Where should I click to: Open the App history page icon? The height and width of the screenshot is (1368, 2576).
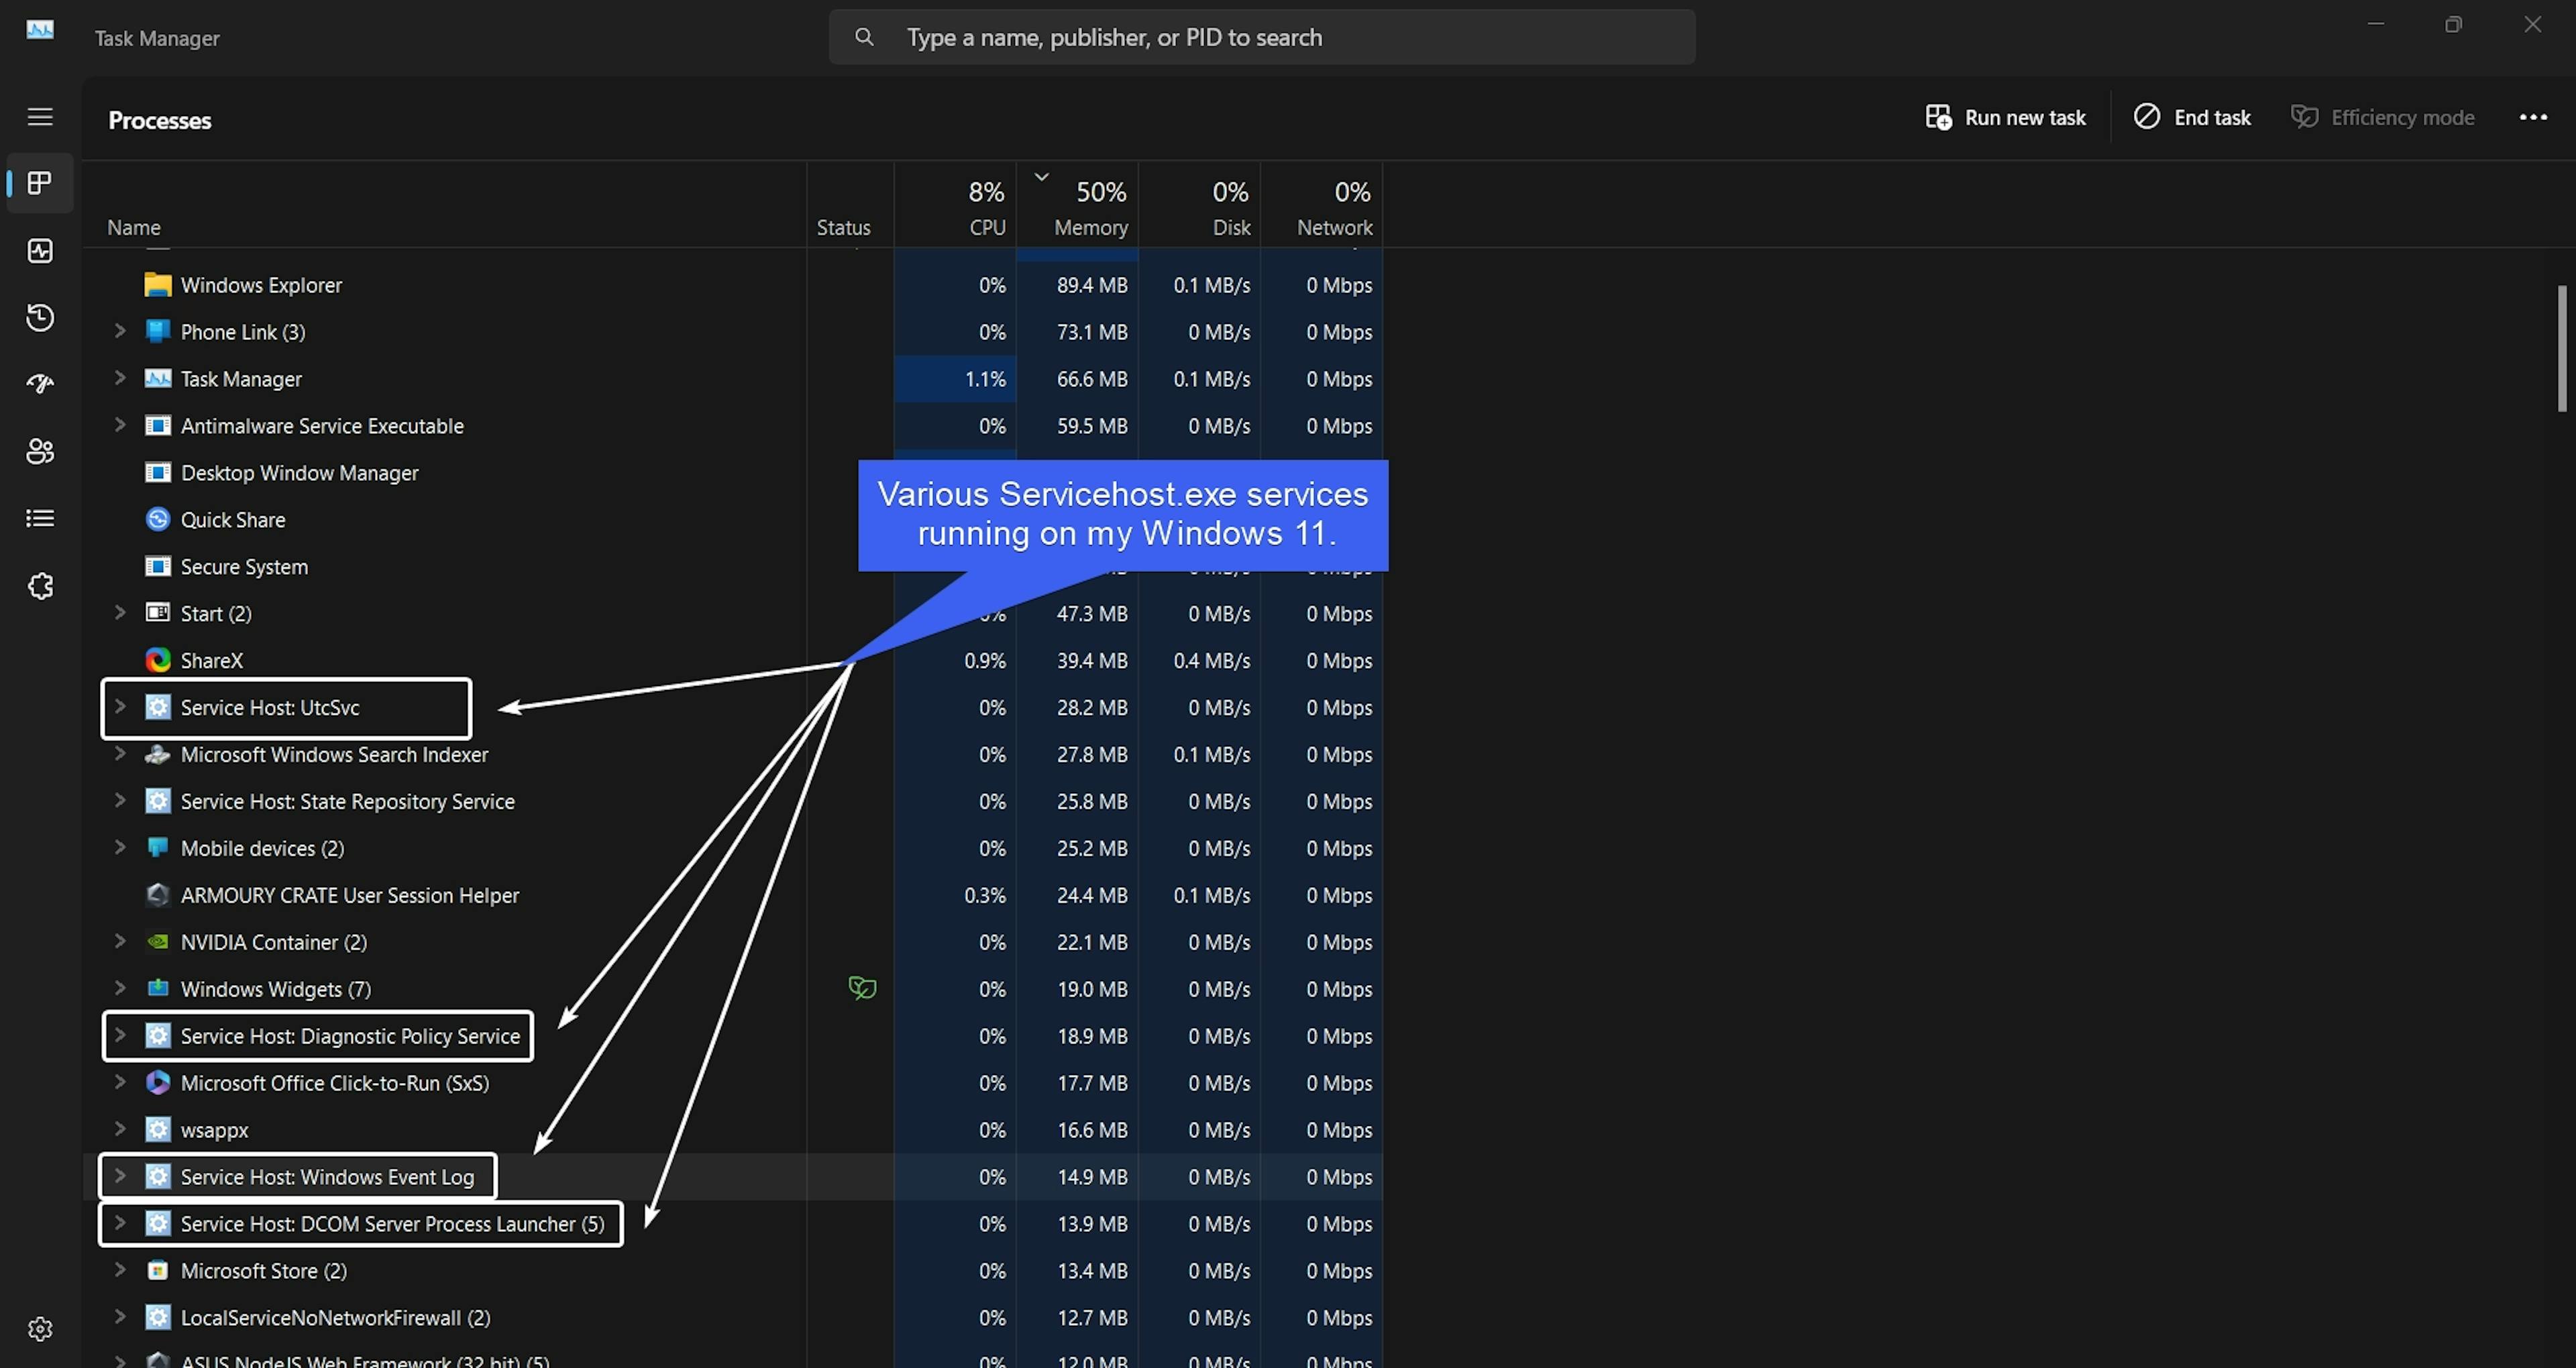pyautogui.click(x=40, y=317)
